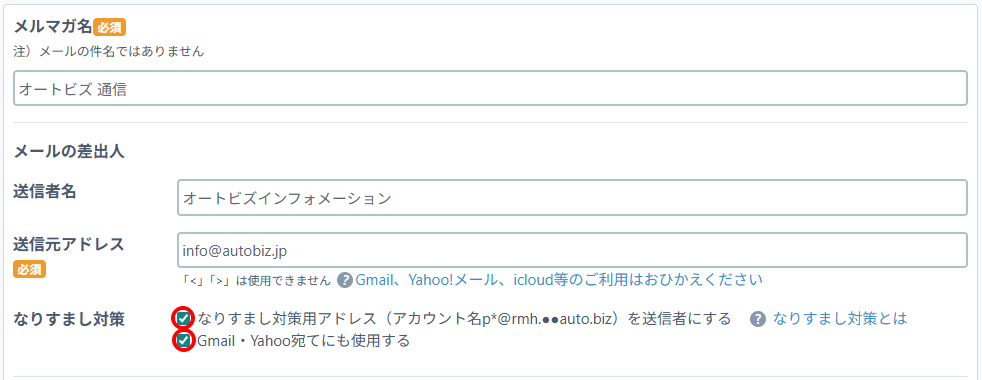982x380 pixels.
Task: Click the なりすまし対策用アドレス checkbox label text
Action: coord(464,319)
